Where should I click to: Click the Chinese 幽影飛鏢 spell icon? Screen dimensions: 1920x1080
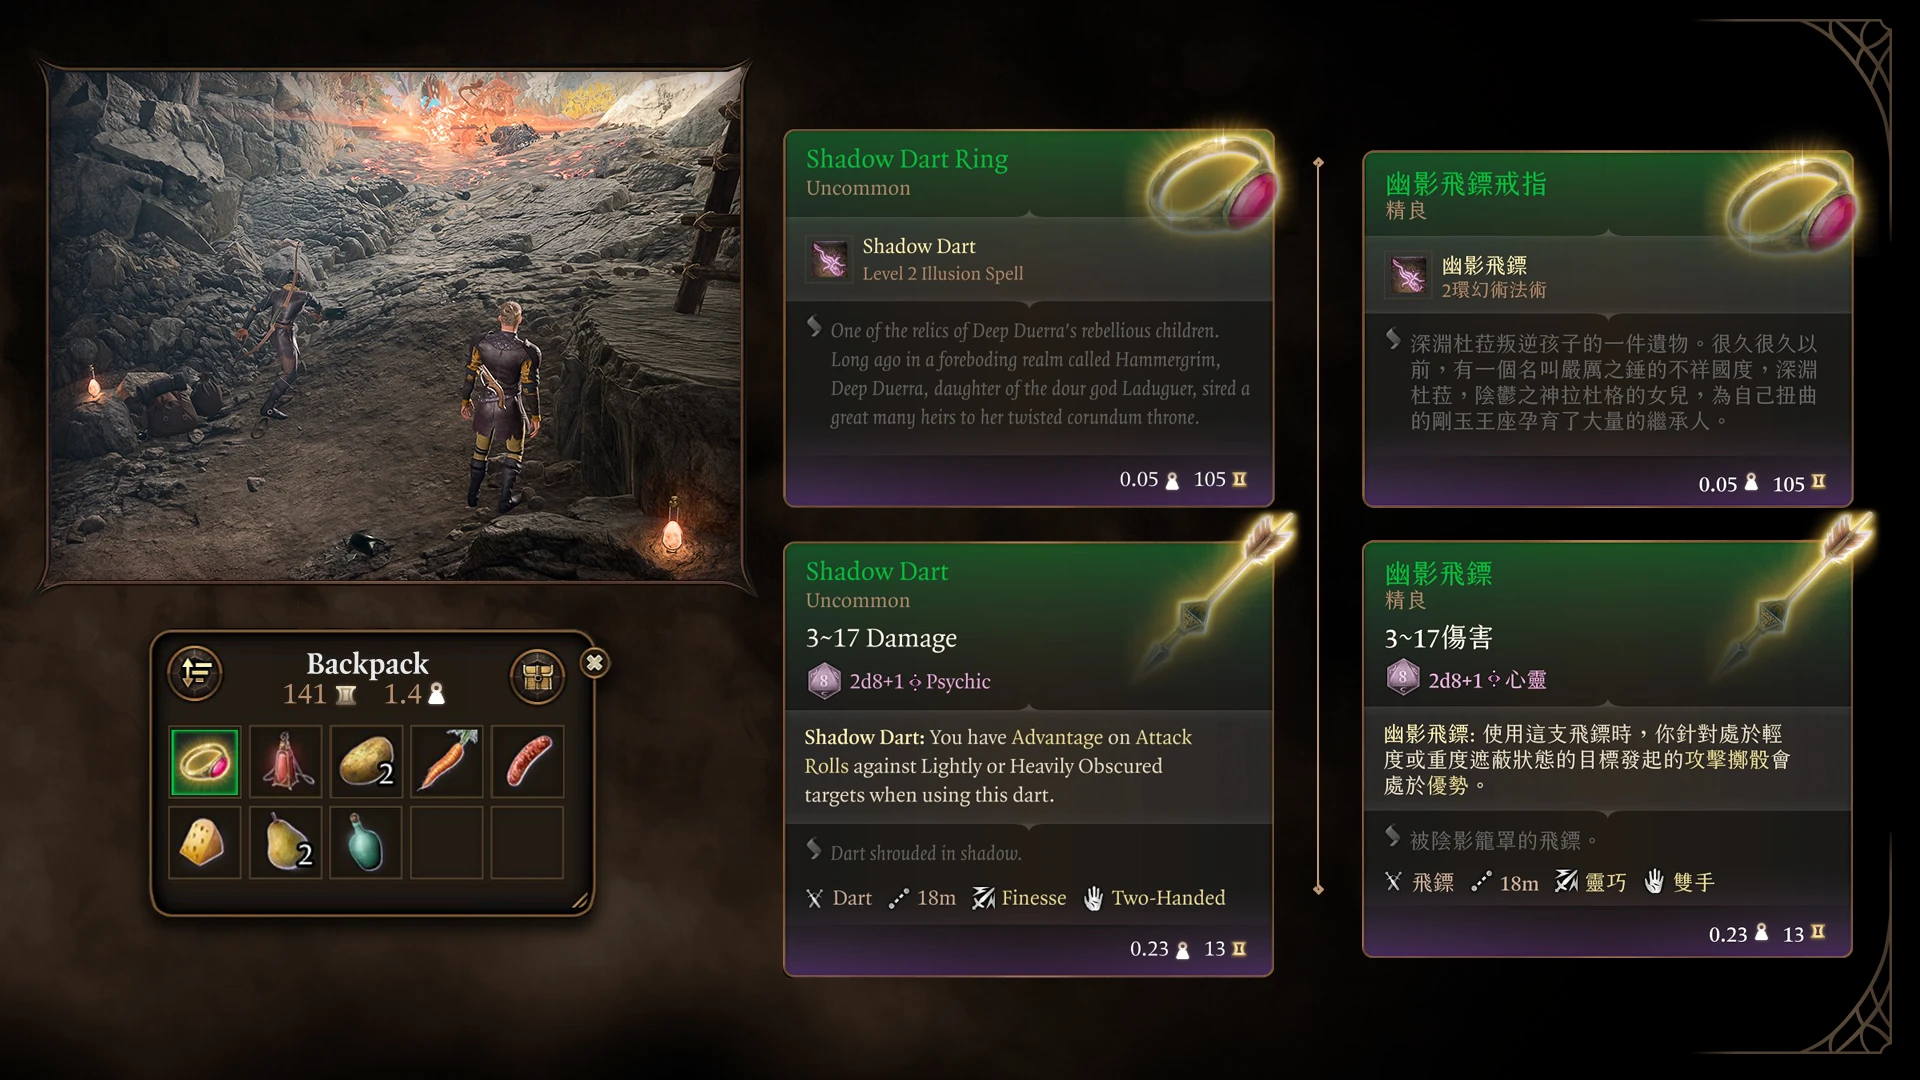[x=1408, y=276]
